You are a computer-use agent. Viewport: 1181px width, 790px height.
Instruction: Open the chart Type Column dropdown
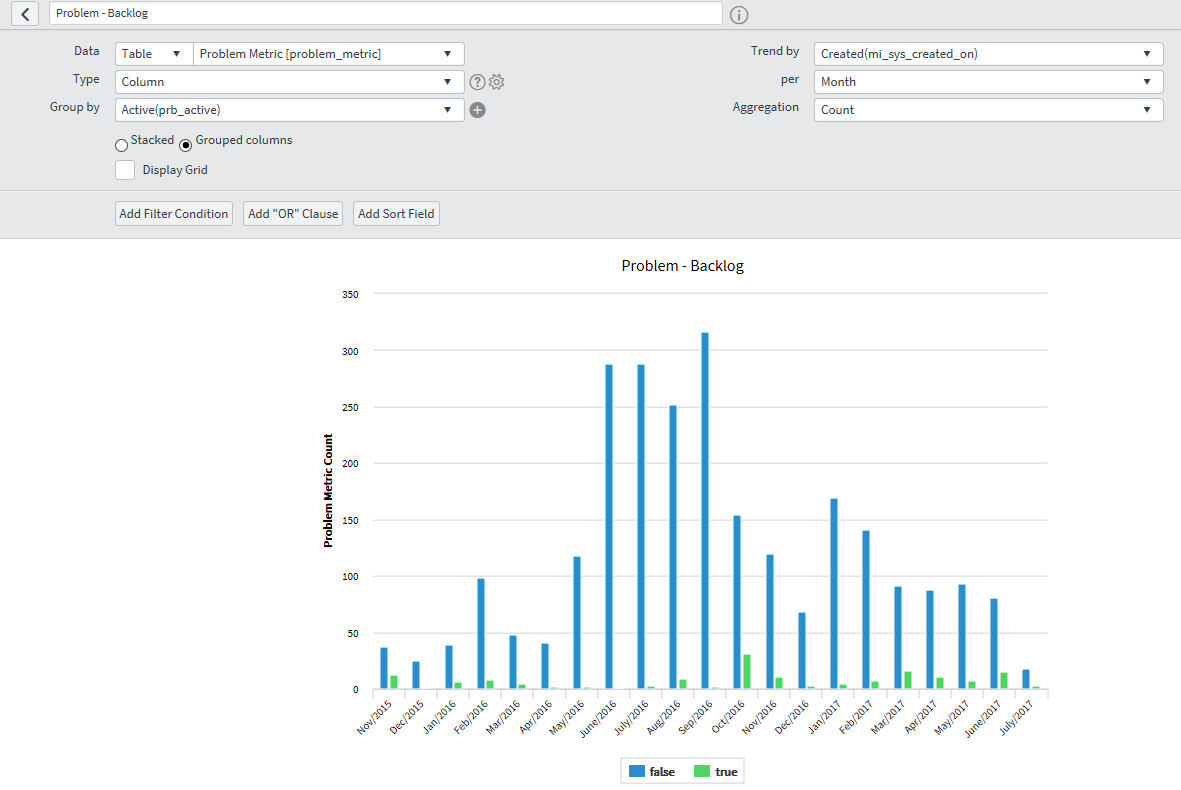coord(289,82)
